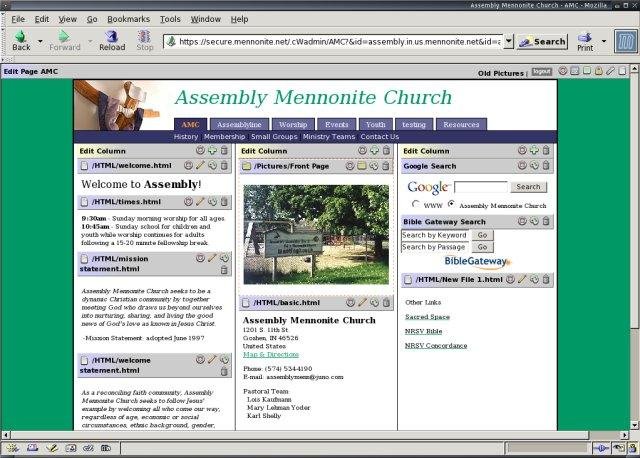The width and height of the screenshot is (640, 458).
Task: Click the trash icon in the right Edit Column header
Action: tap(546, 150)
